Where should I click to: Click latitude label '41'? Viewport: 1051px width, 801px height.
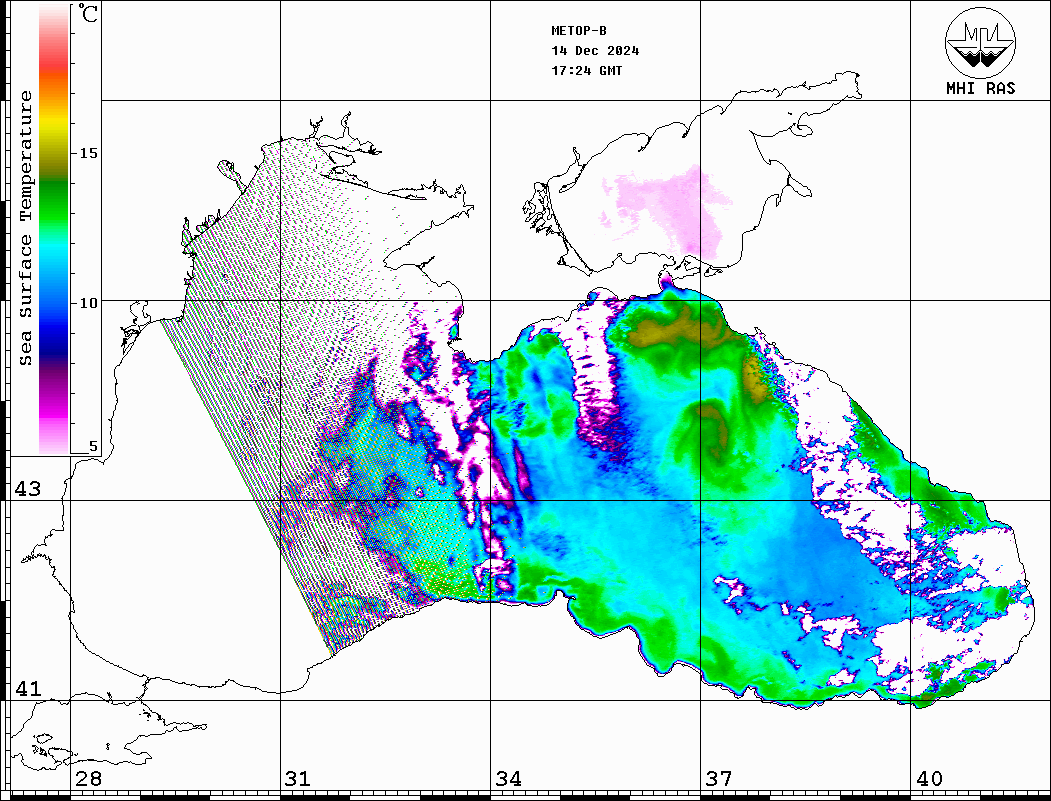[28, 688]
